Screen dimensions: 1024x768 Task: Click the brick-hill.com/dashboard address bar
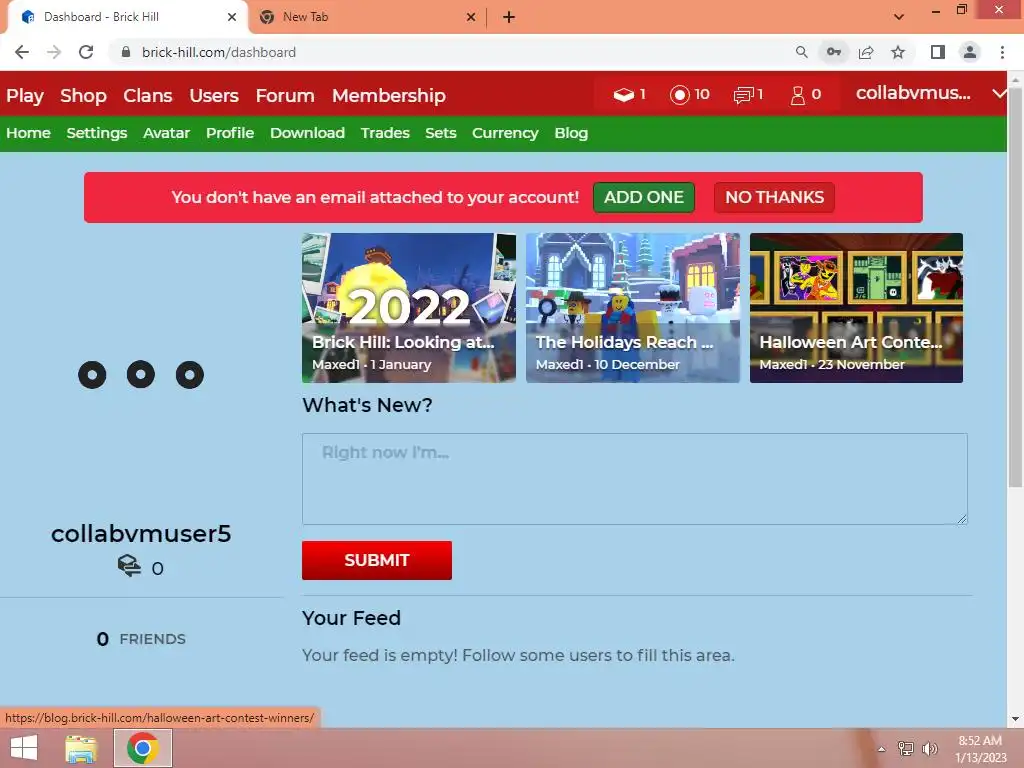click(x=451, y=52)
